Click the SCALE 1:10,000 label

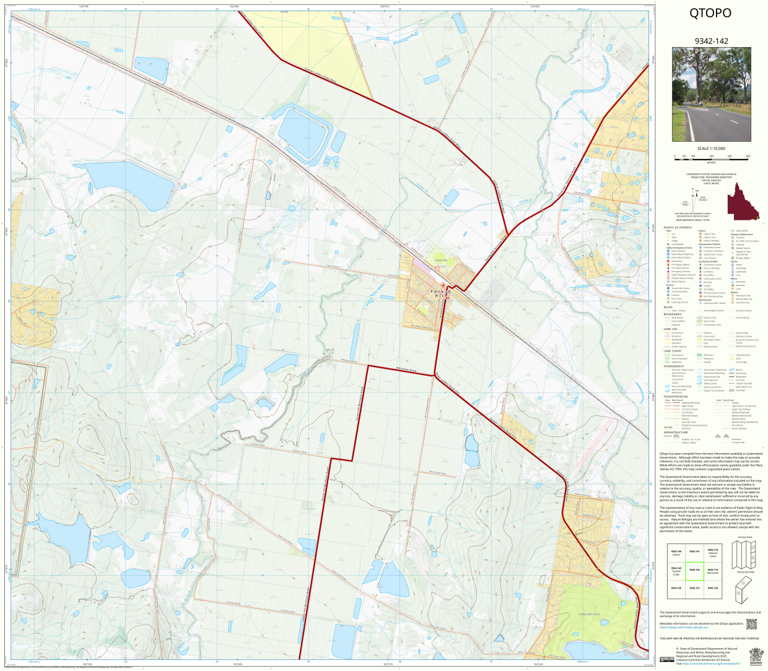tap(711, 148)
